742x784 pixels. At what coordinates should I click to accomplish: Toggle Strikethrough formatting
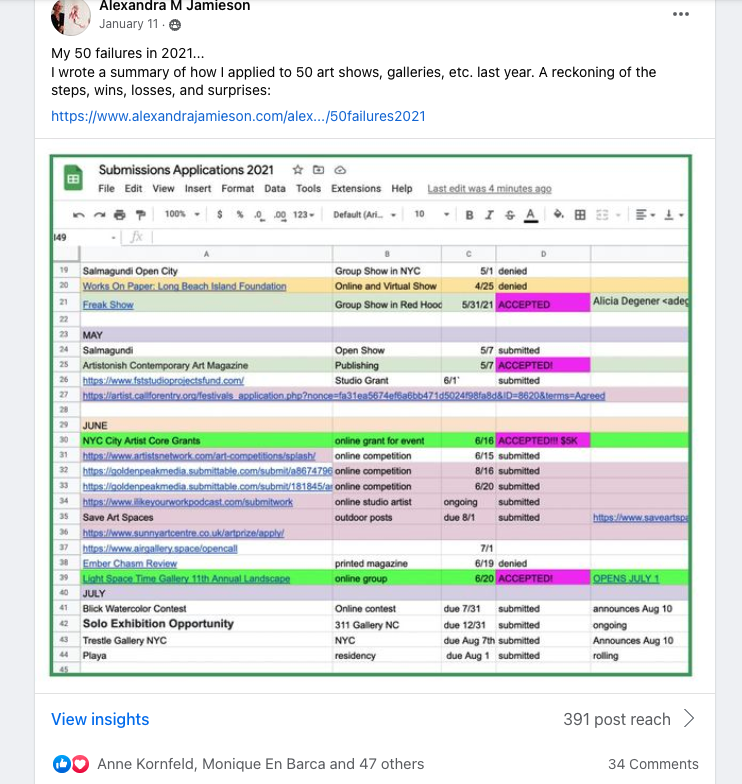coord(510,215)
